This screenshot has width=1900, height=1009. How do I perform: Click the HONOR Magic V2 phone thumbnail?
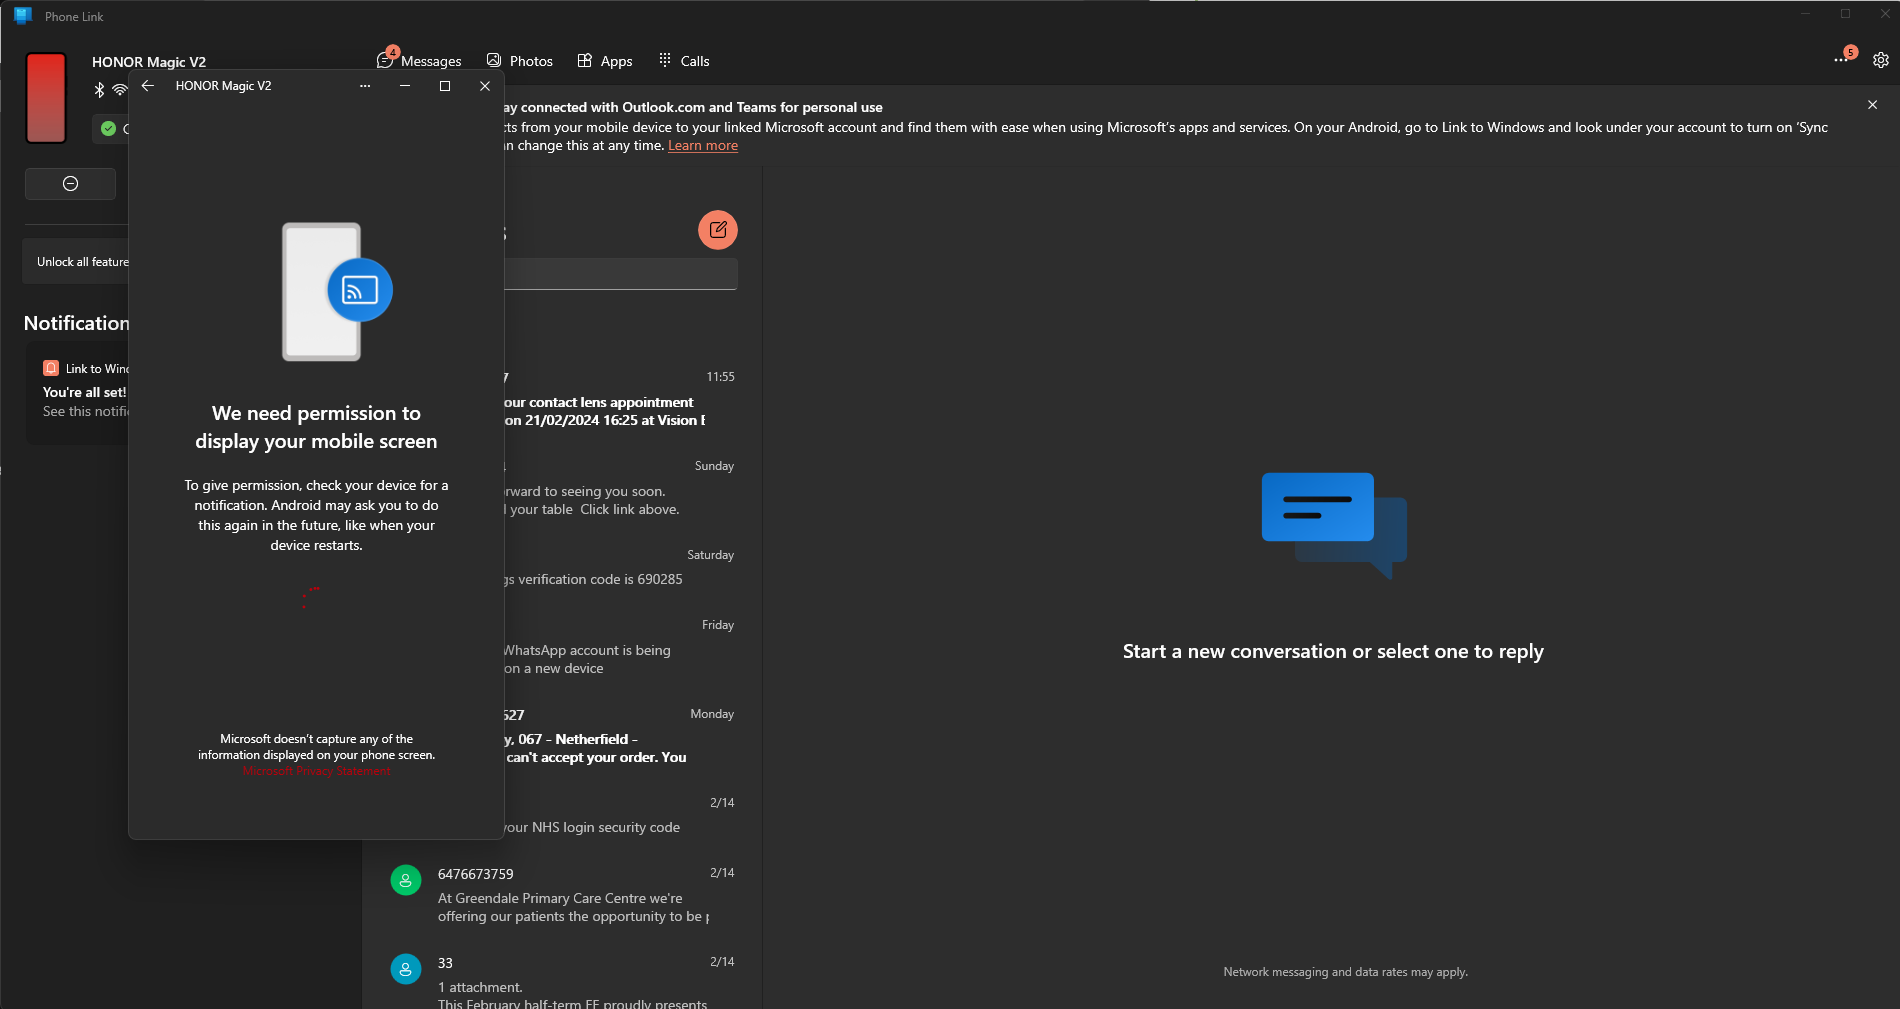(x=46, y=98)
